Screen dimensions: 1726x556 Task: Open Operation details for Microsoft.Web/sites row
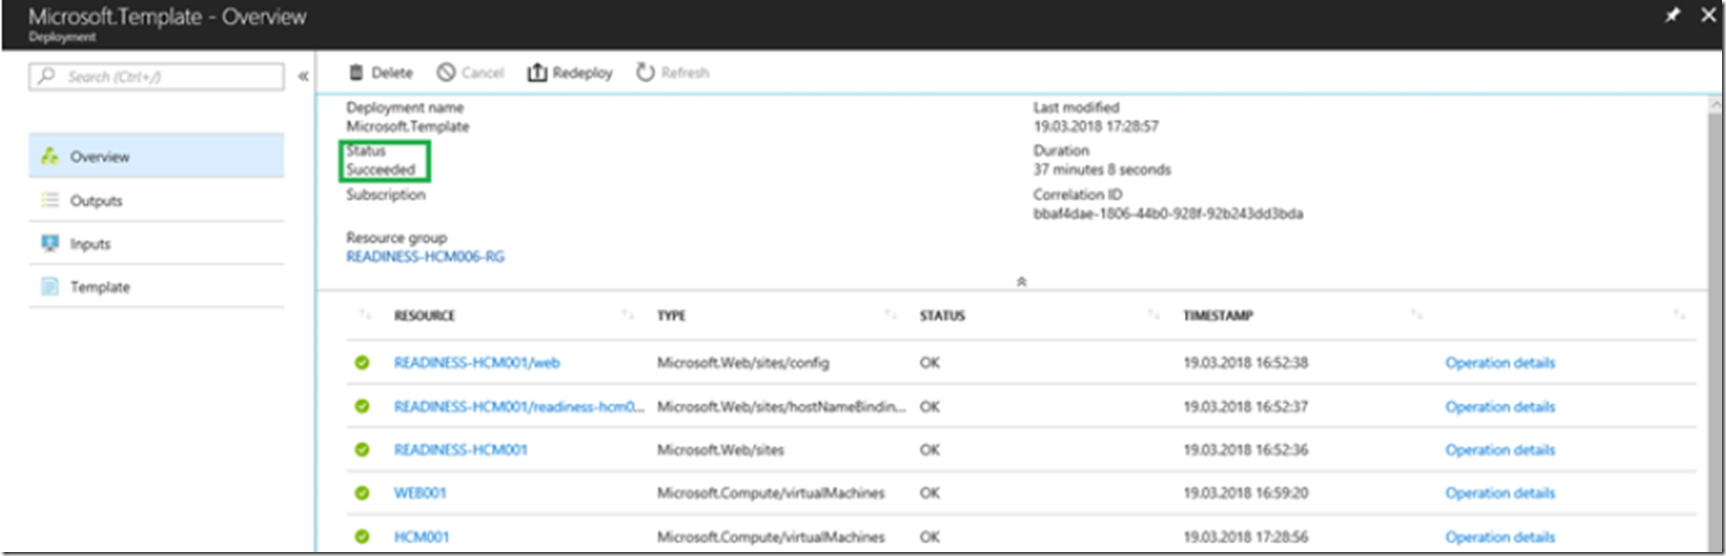tap(1500, 450)
